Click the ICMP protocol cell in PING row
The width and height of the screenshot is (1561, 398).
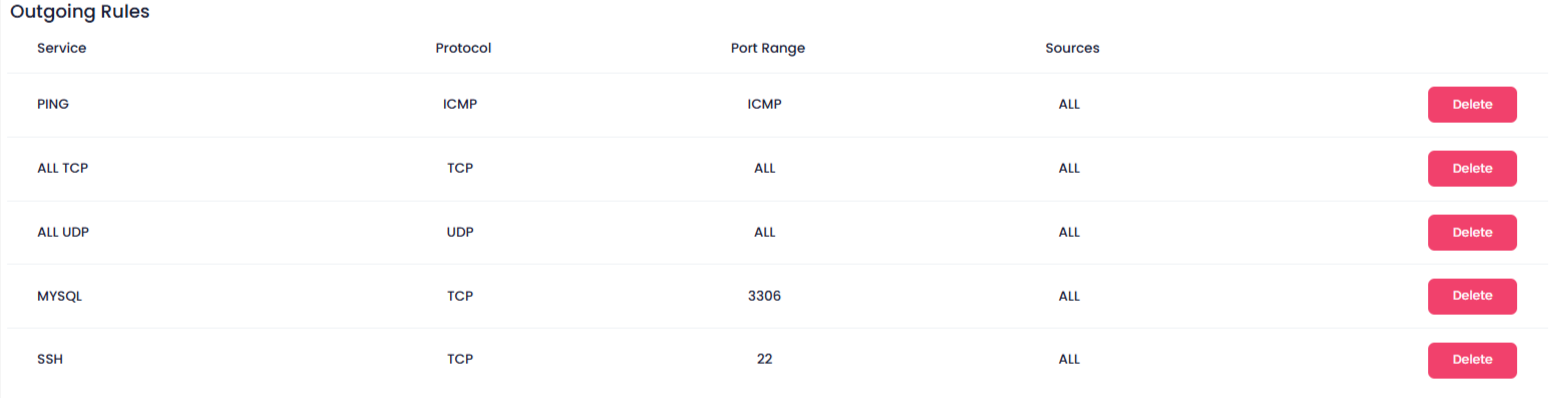coord(460,104)
